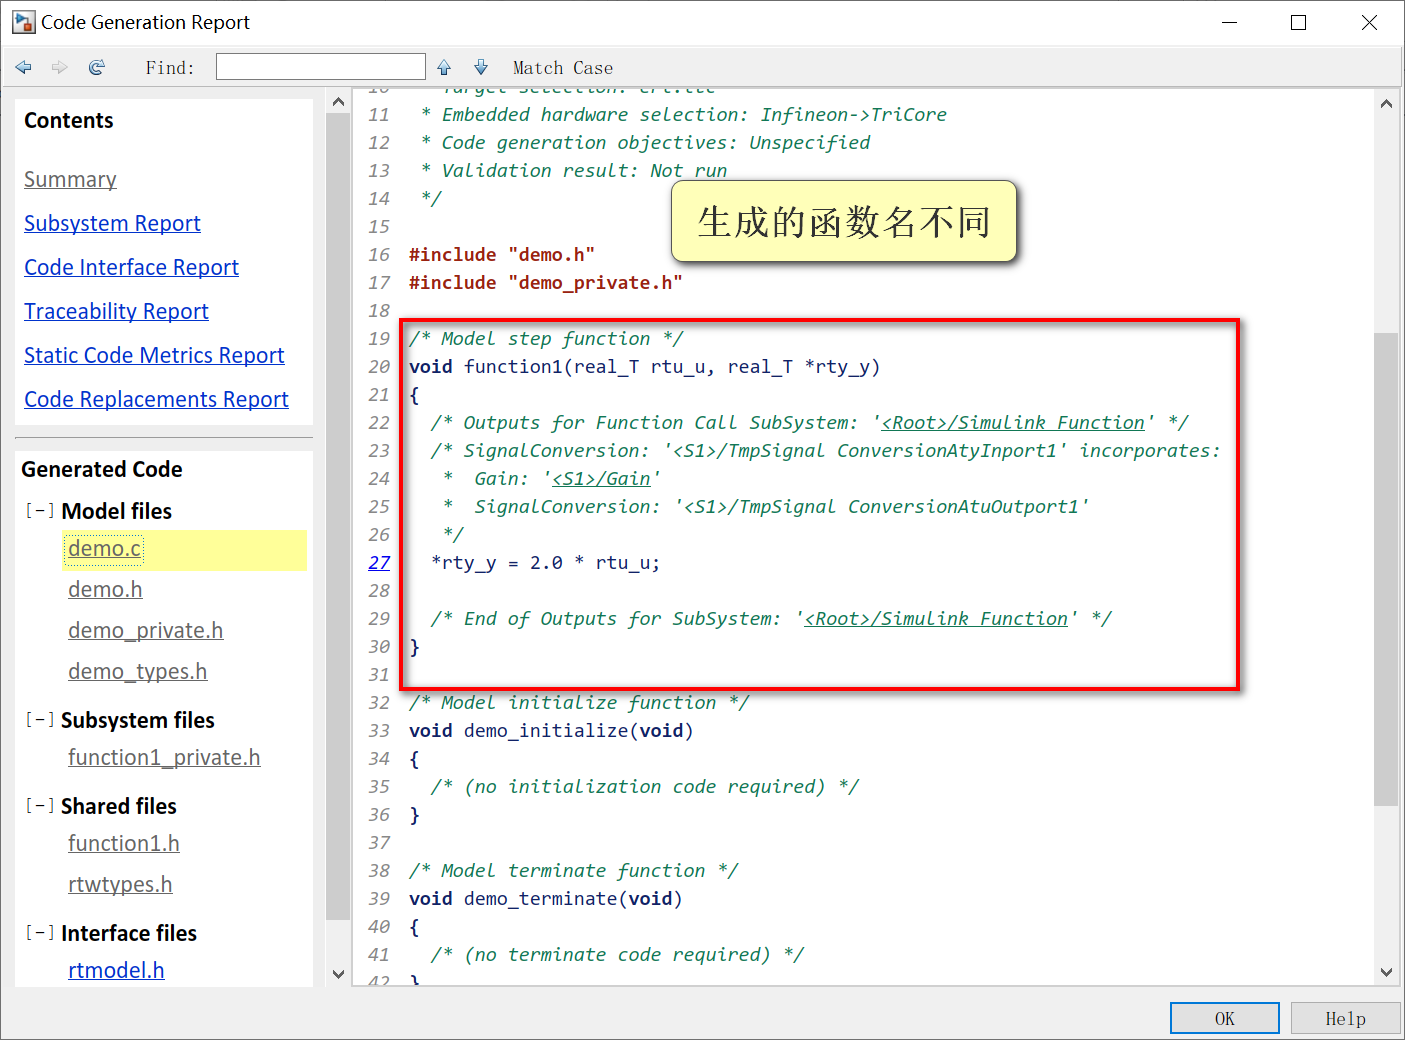Close the Code Generation Report window
This screenshot has height=1040, width=1405.
click(1369, 22)
